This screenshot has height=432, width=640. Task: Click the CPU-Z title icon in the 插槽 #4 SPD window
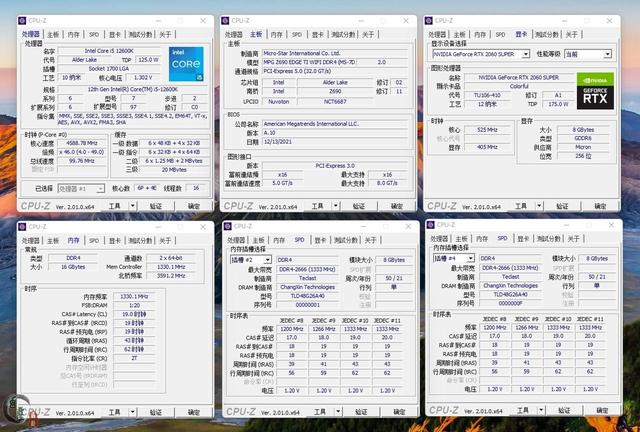point(430,225)
